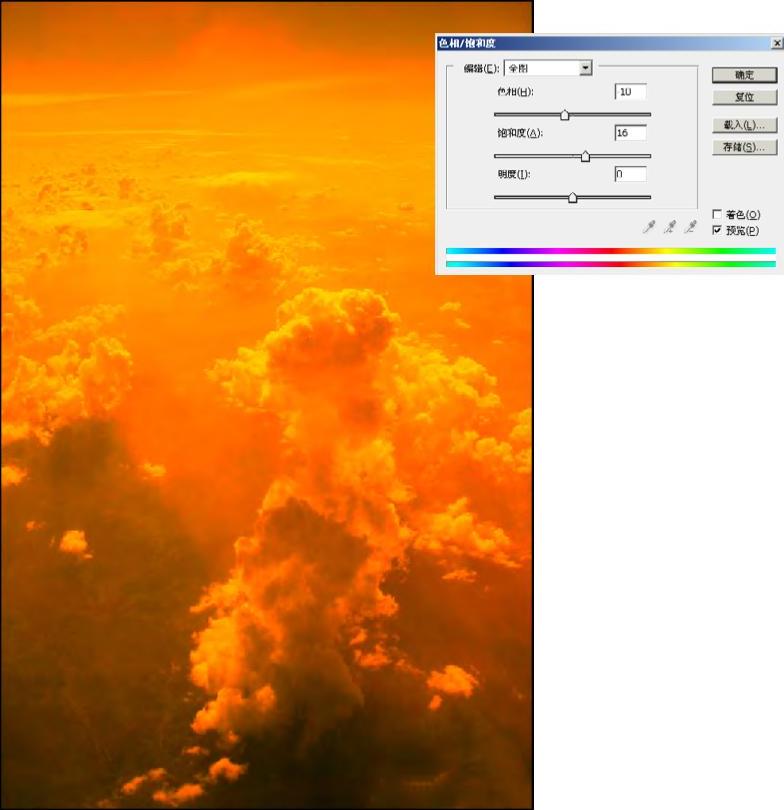784x810 pixels.
Task: Click the lower adjusted spectrum color bar
Action: 610,264
